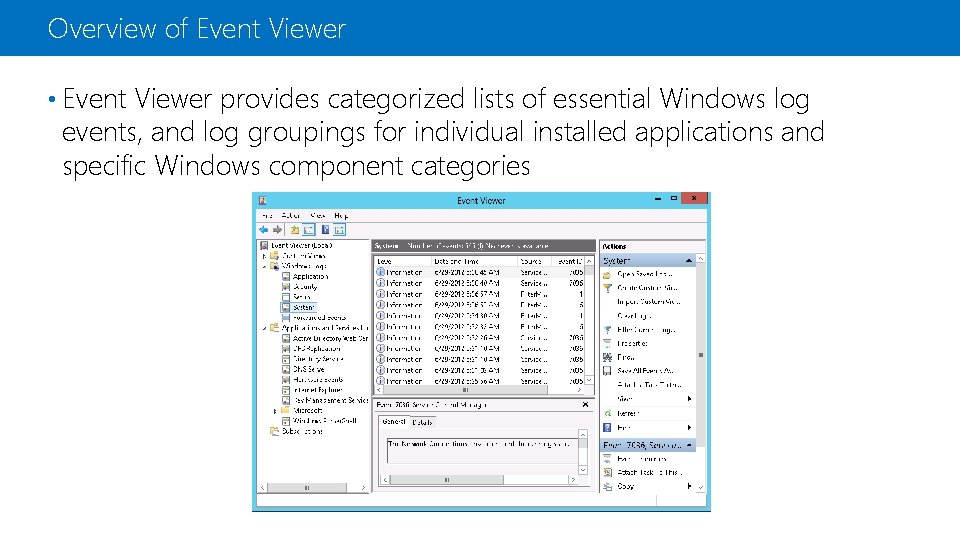
Task: Click the Up one level folder toolbar icon
Action: tap(294, 230)
